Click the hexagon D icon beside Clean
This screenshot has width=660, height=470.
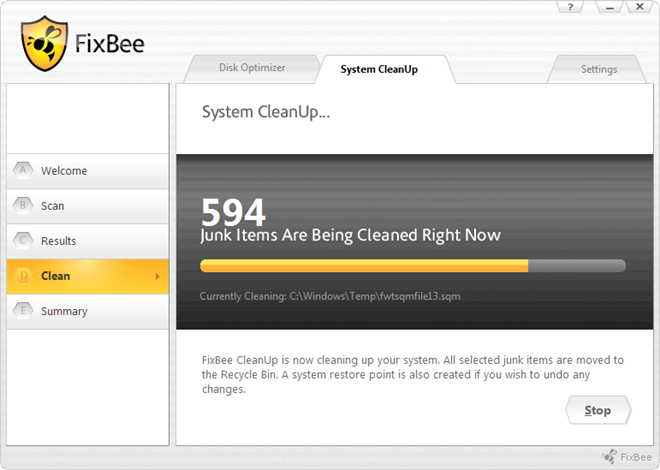click(23, 276)
